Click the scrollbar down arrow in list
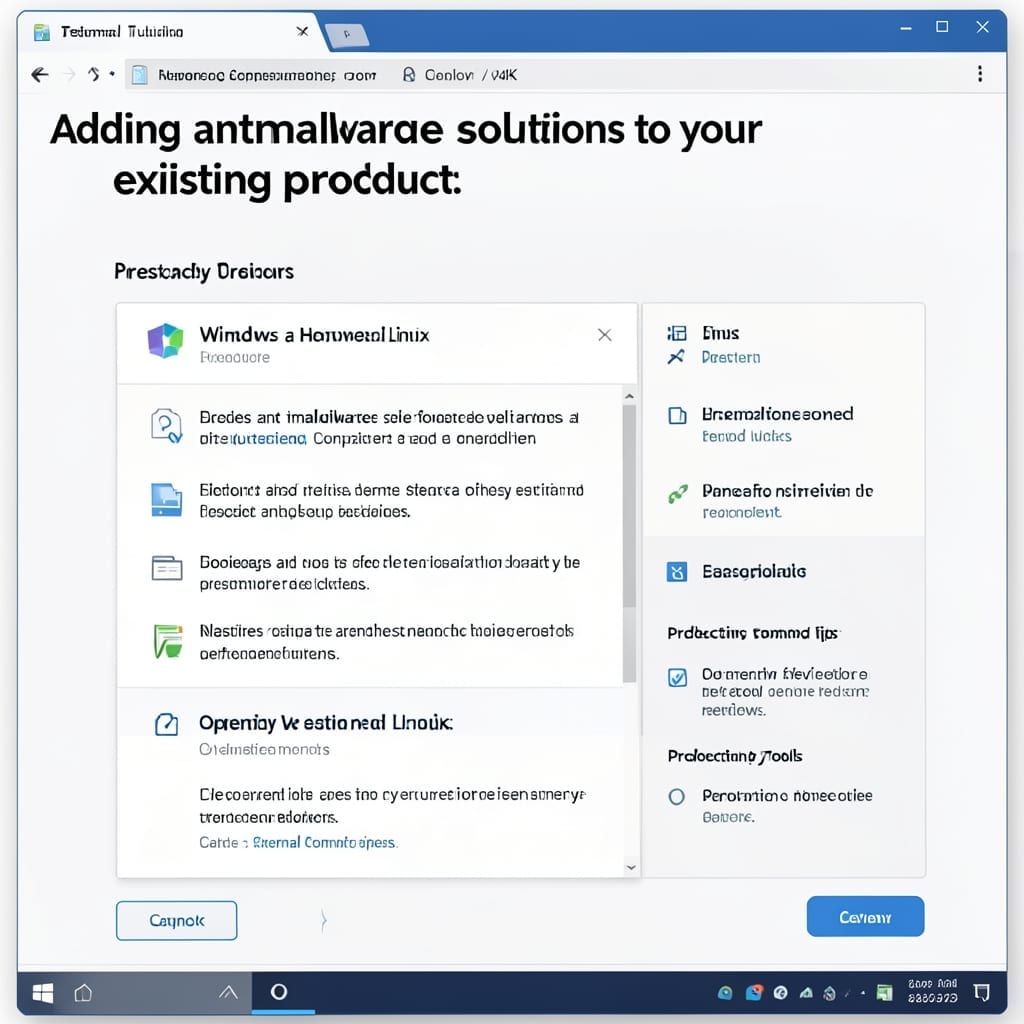Screen dimensions: 1024x1024 tap(631, 867)
